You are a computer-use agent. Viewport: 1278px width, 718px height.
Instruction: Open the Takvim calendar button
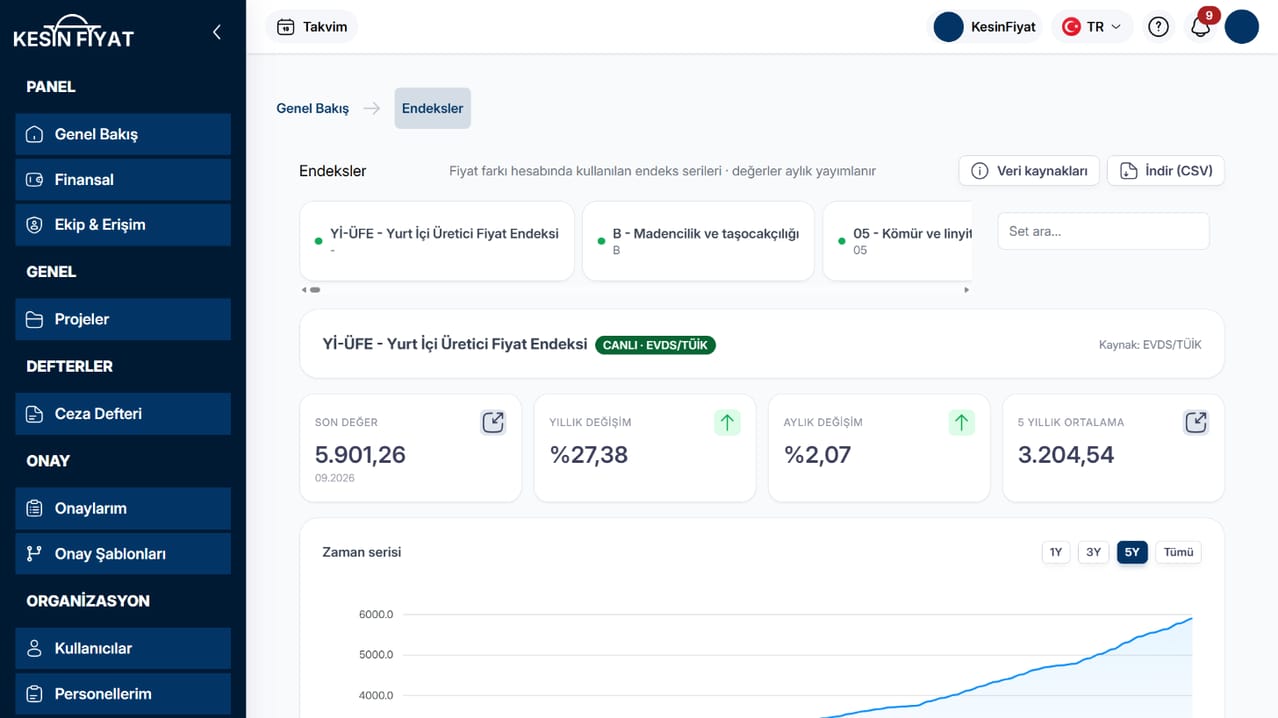point(312,27)
